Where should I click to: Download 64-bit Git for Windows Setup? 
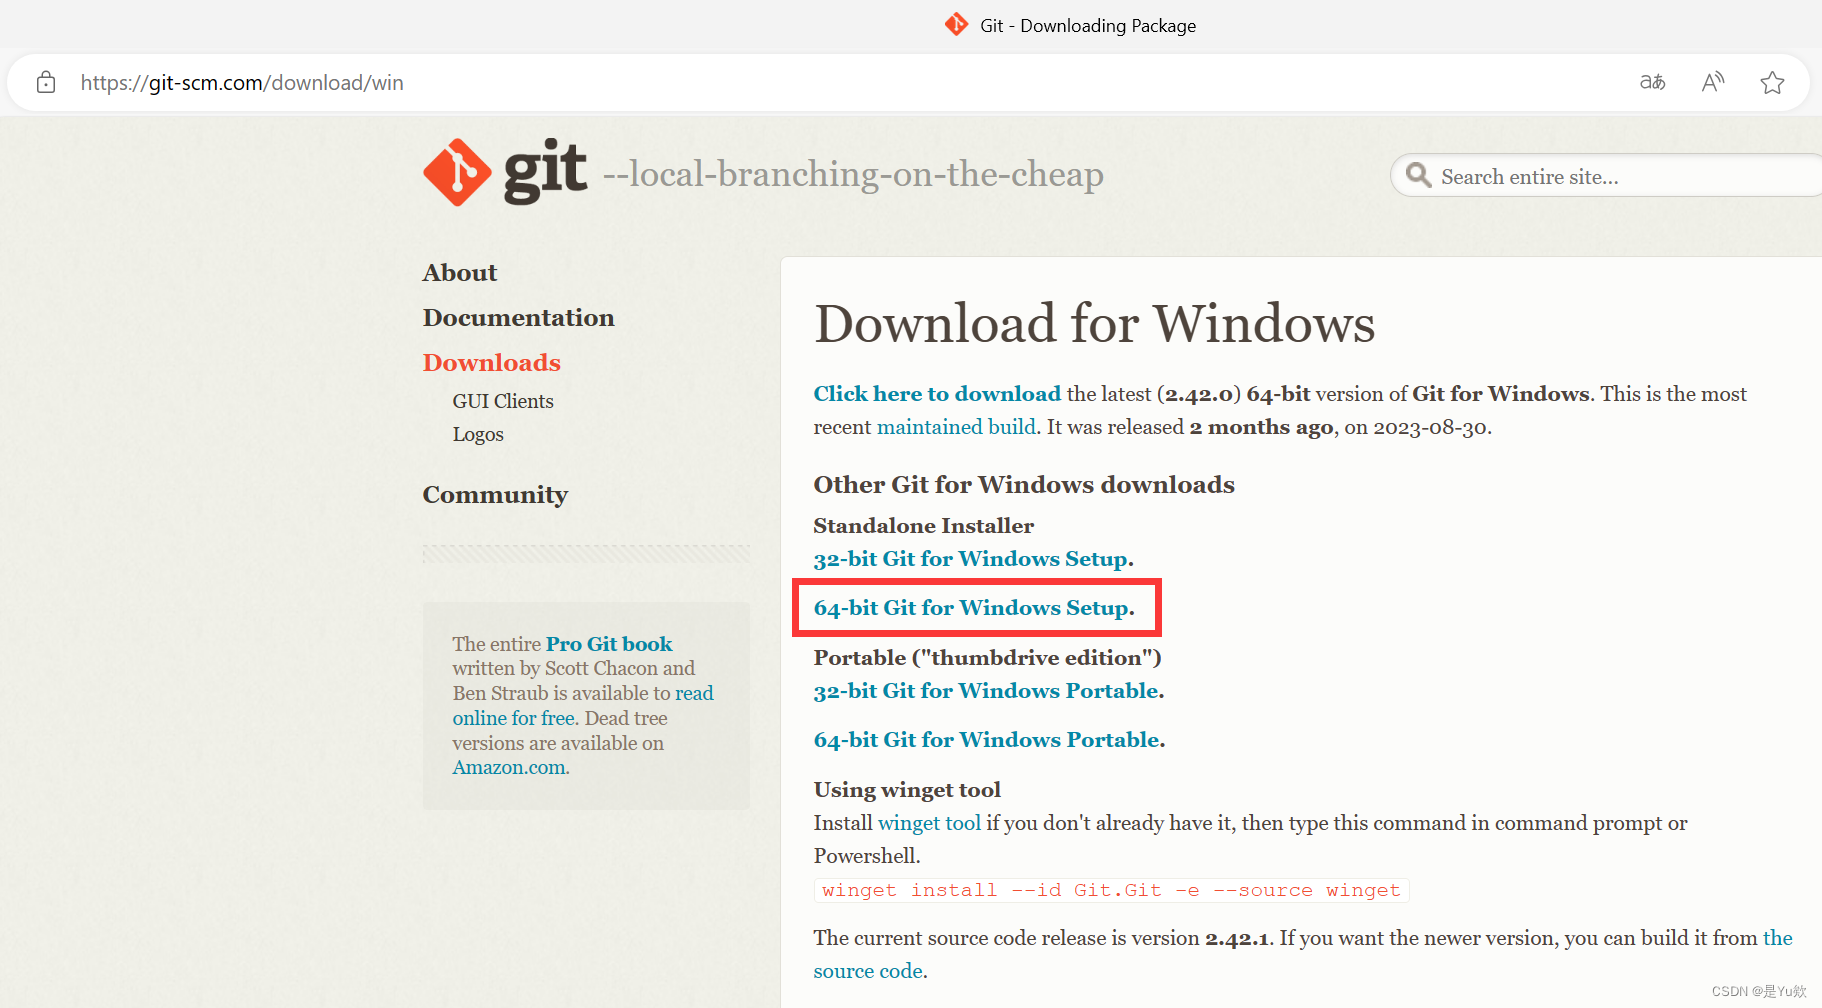pyautogui.click(x=972, y=608)
